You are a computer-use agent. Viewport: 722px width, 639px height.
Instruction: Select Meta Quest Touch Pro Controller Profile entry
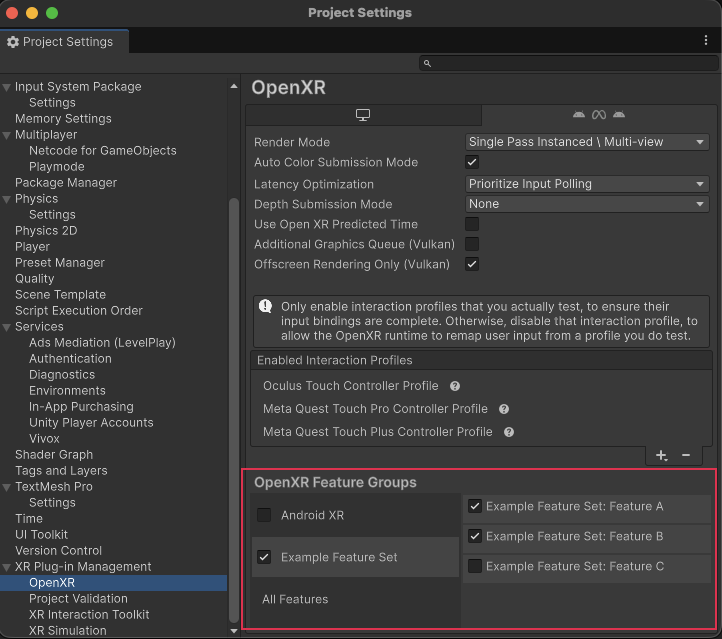375,409
